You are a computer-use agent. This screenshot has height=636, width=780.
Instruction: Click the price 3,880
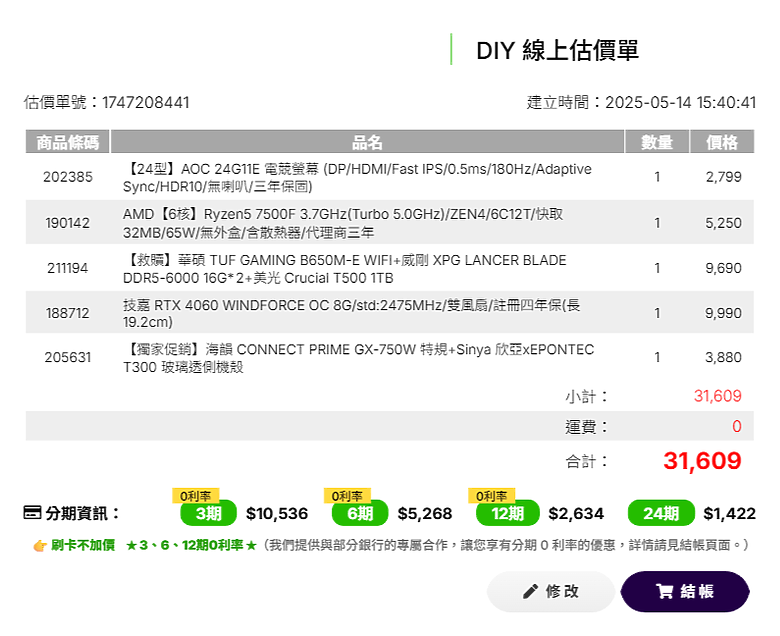723,358
